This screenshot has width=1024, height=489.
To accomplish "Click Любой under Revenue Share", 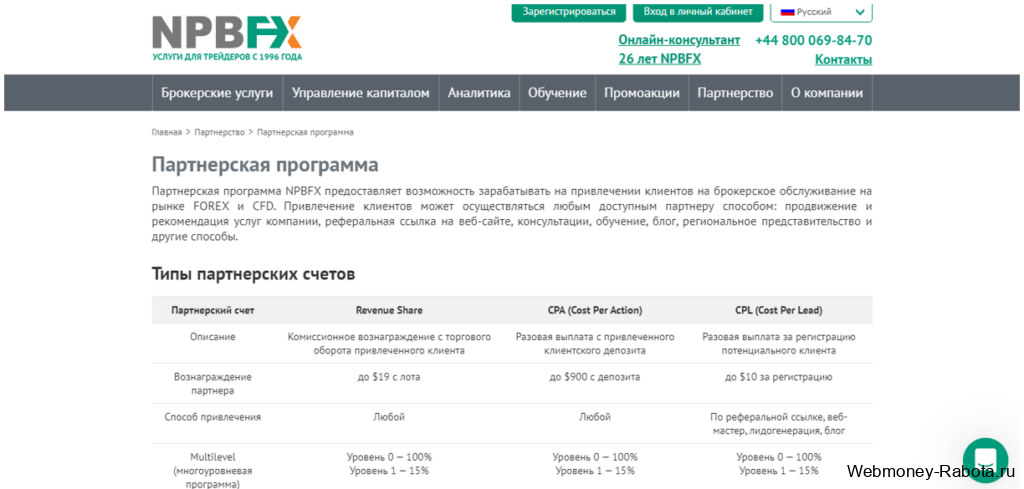I will [x=389, y=417].
